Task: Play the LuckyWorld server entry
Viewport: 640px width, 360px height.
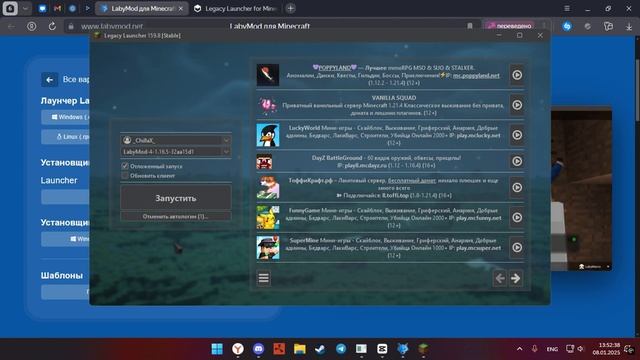Action: pyautogui.click(x=517, y=135)
